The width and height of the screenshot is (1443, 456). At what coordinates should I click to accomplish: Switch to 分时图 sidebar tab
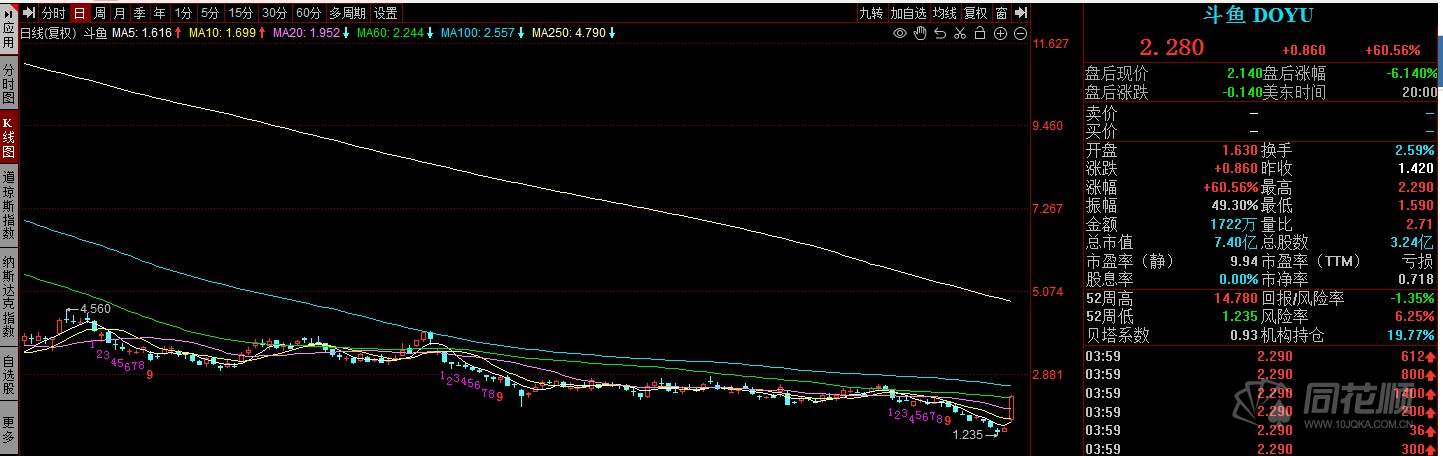9,85
